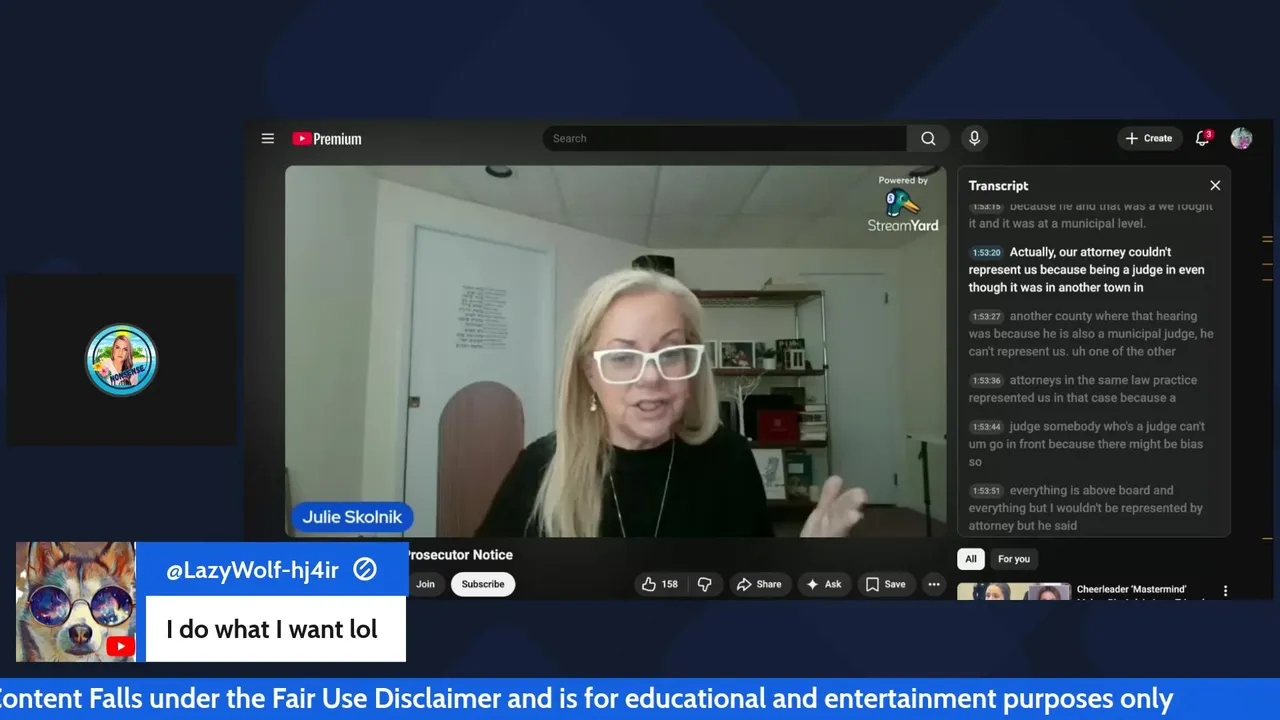
Task: Click the streamer's round profile avatar on the left
Action: (122, 360)
